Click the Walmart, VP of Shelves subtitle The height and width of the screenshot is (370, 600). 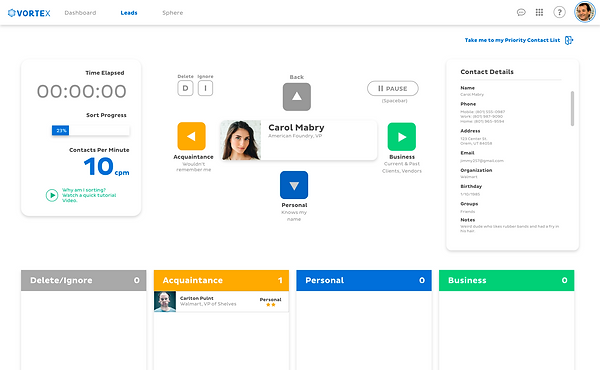click(208, 304)
